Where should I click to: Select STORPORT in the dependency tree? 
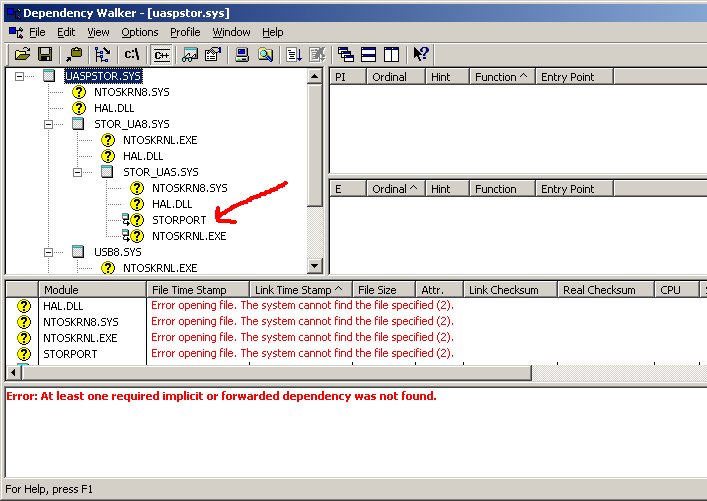(x=179, y=220)
